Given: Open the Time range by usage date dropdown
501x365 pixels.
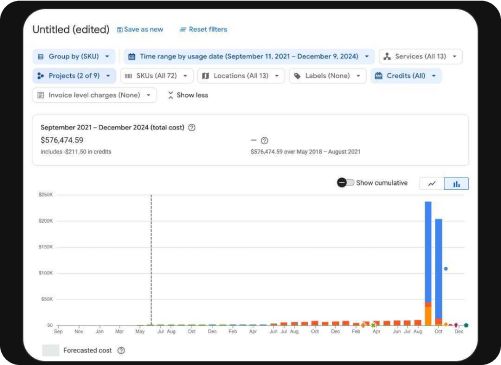Looking at the screenshot, I should (249, 56).
